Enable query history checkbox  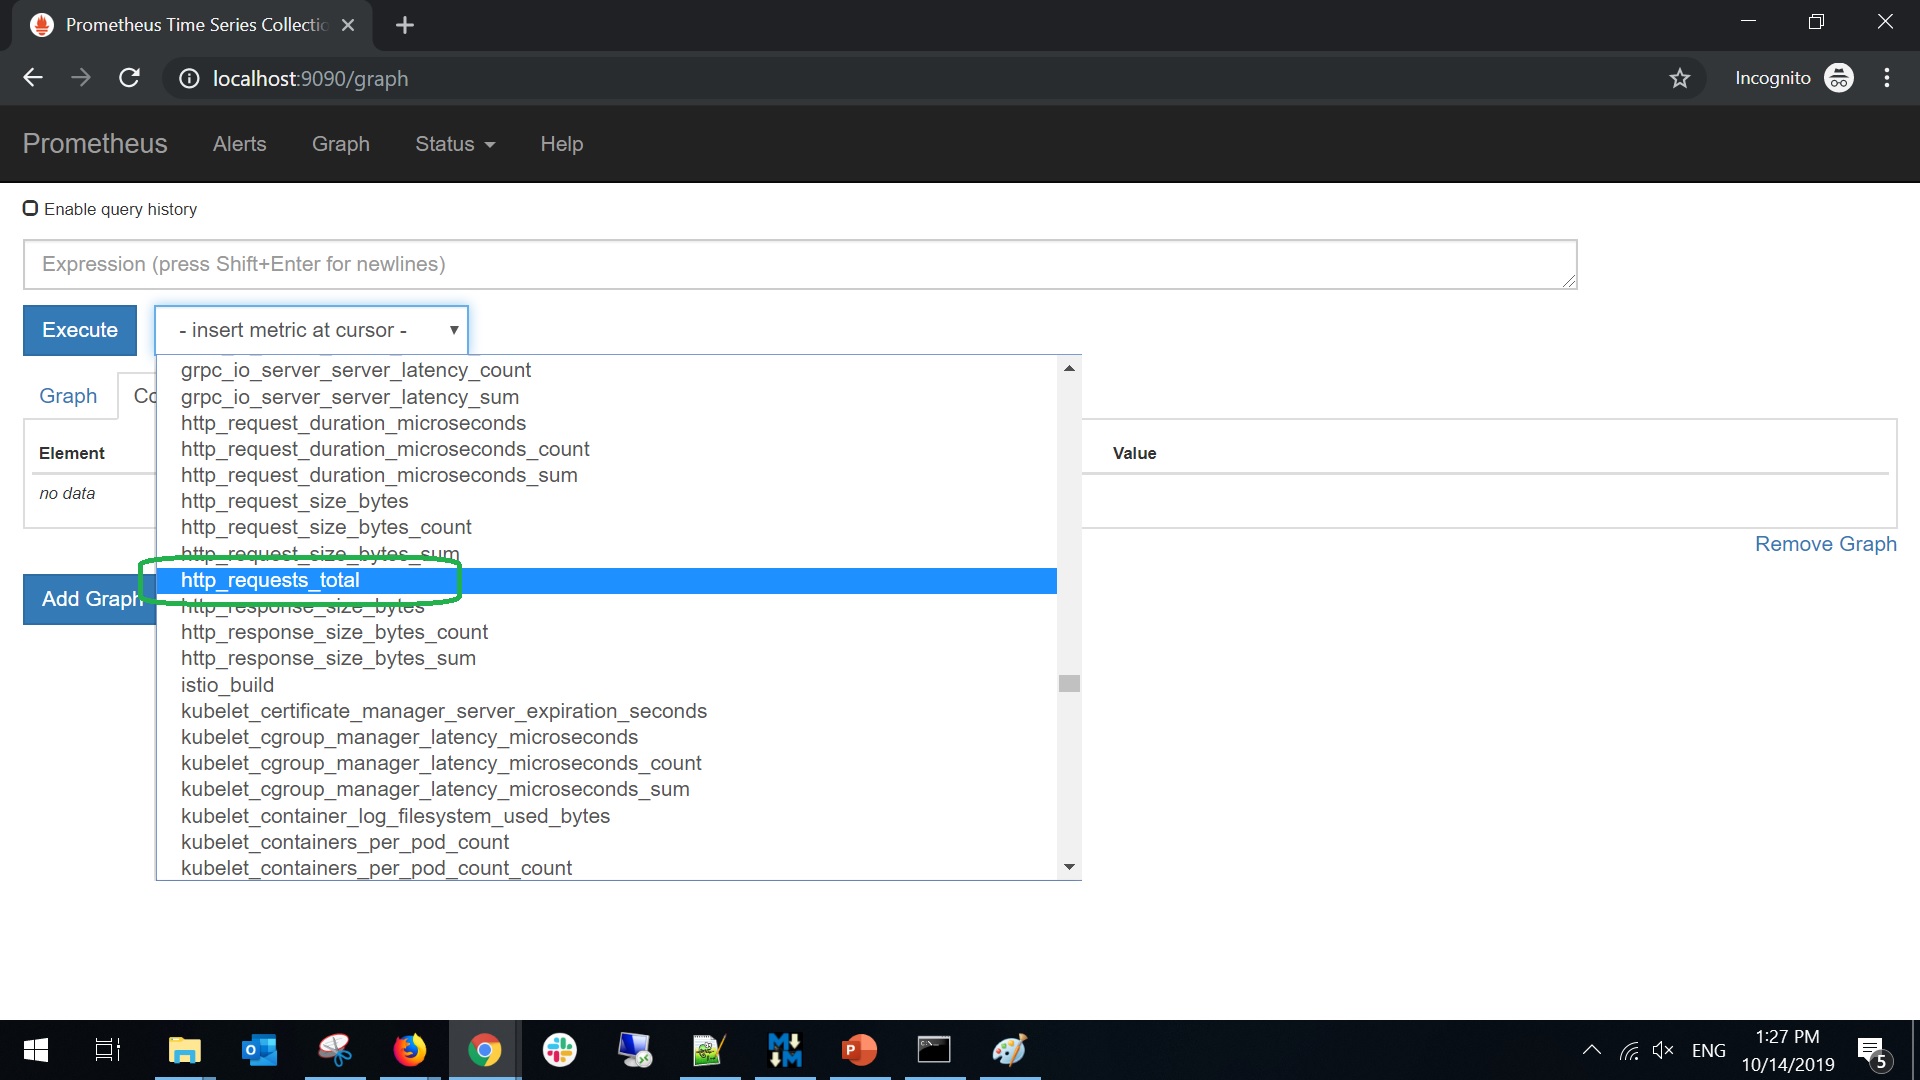tap(31, 208)
